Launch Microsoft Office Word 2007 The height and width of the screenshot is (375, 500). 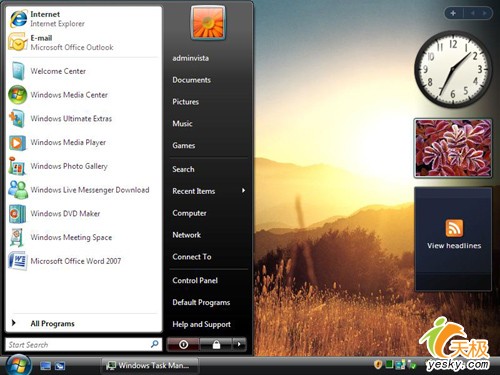click(x=83, y=261)
